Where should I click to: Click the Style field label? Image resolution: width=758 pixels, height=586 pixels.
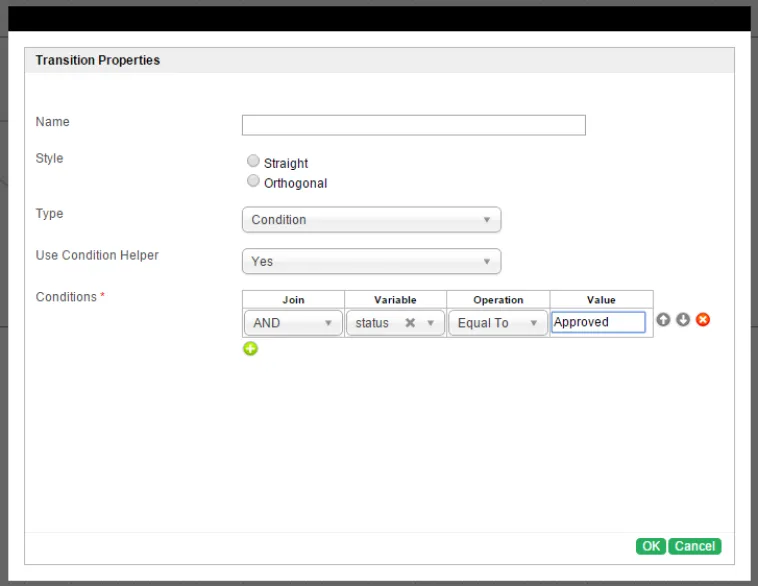coord(49,159)
